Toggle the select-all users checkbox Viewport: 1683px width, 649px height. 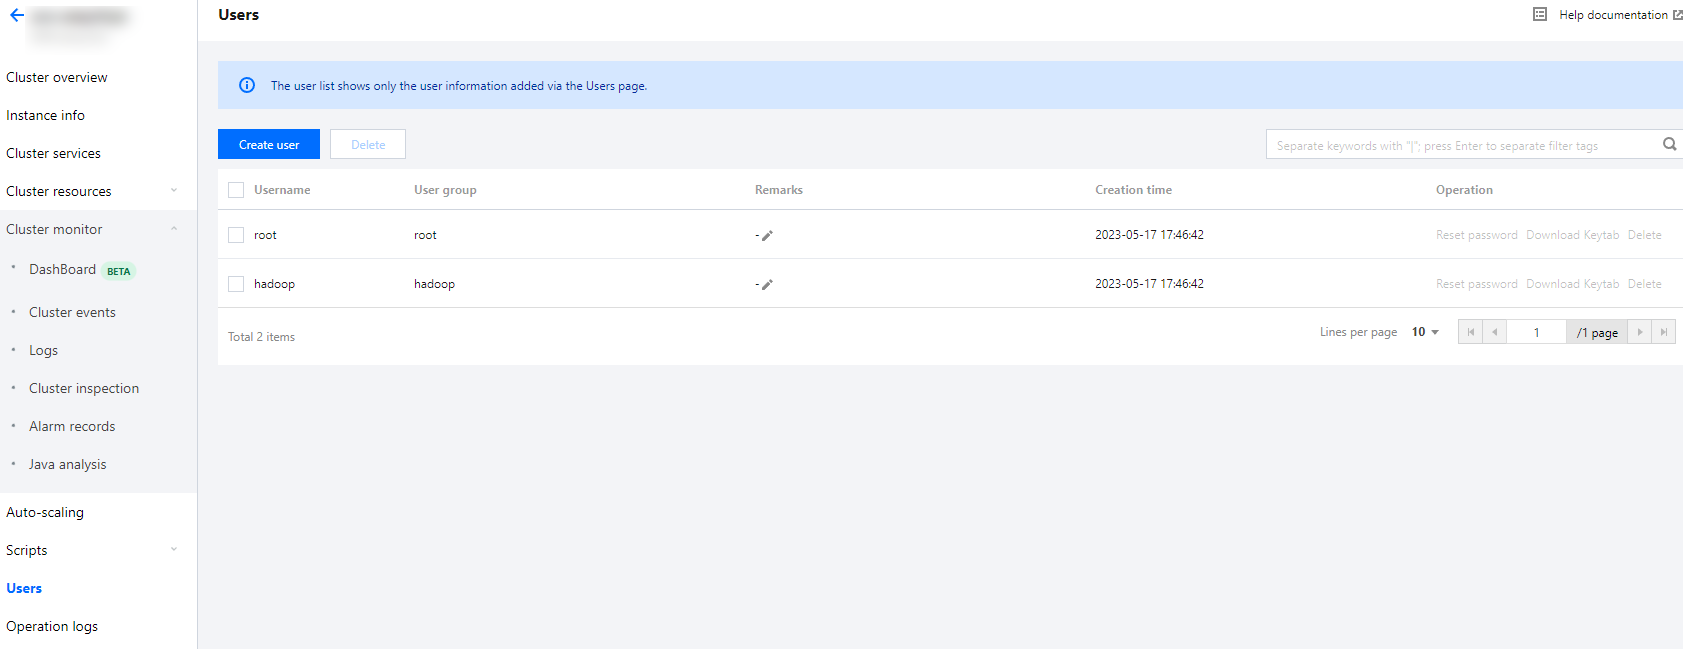[x=236, y=190]
